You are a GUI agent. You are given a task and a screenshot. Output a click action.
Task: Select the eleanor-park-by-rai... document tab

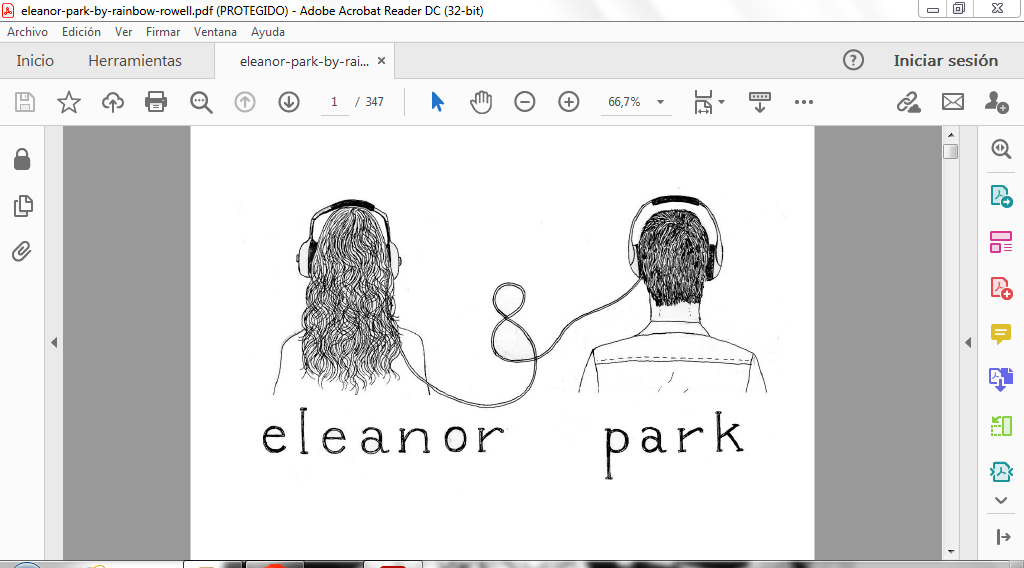[304, 61]
